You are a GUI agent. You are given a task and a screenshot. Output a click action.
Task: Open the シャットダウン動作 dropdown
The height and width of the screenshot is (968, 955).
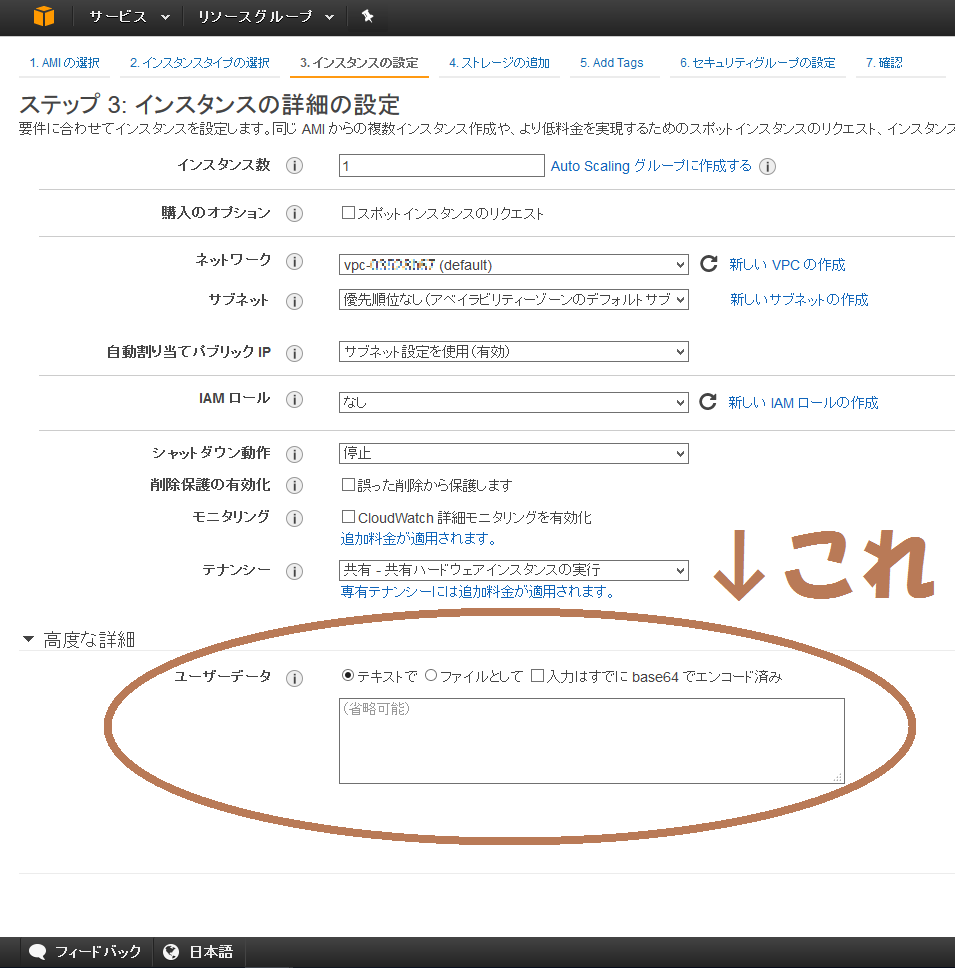(x=514, y=453)
